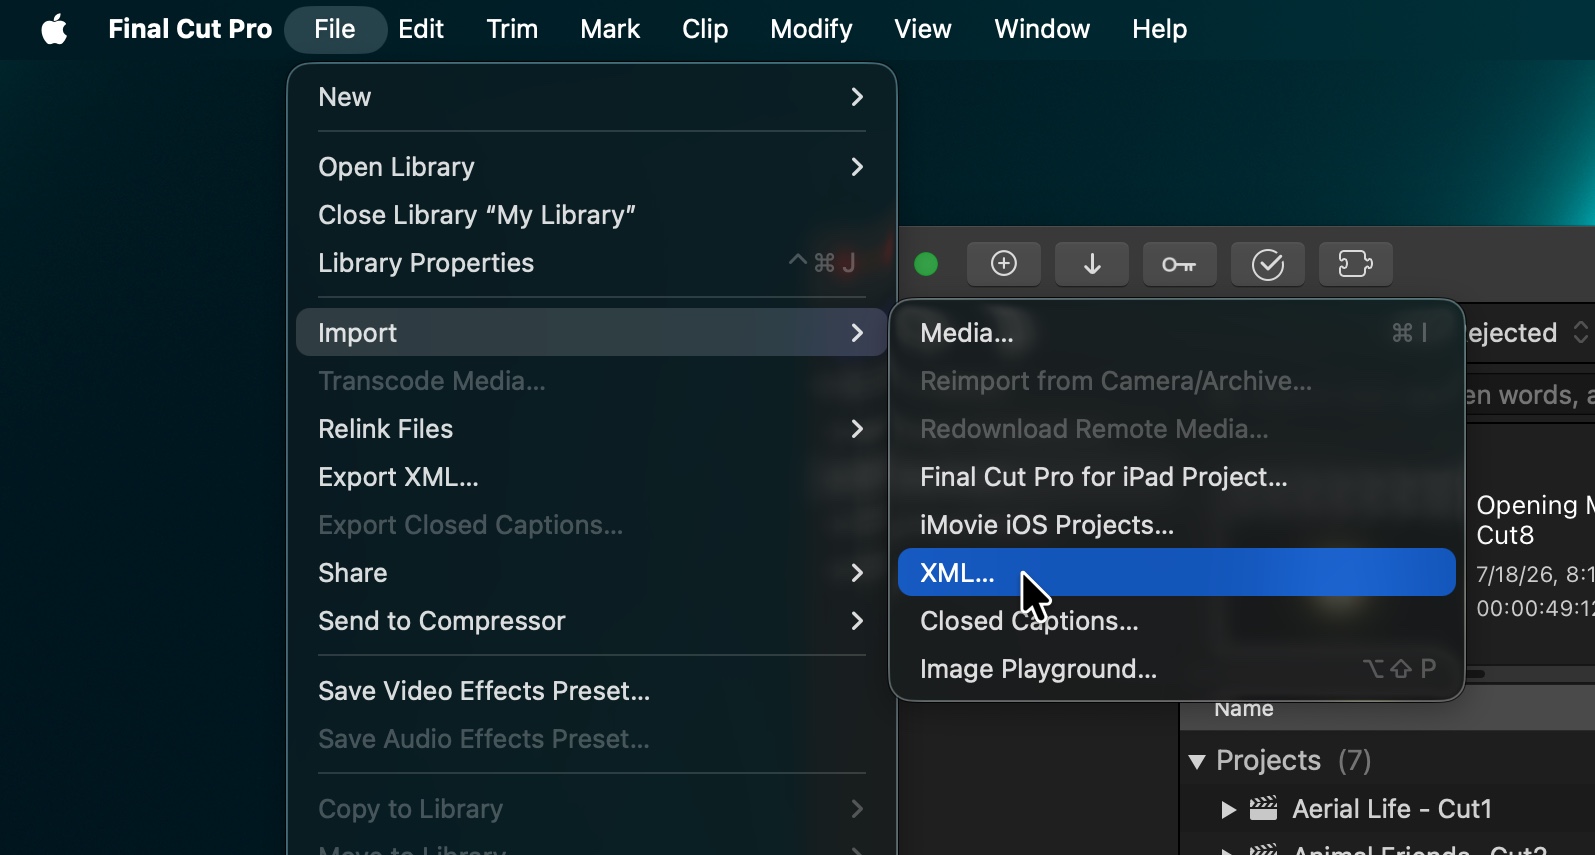
Task: Open the Clip menu
Action: [x=705, y=30]
